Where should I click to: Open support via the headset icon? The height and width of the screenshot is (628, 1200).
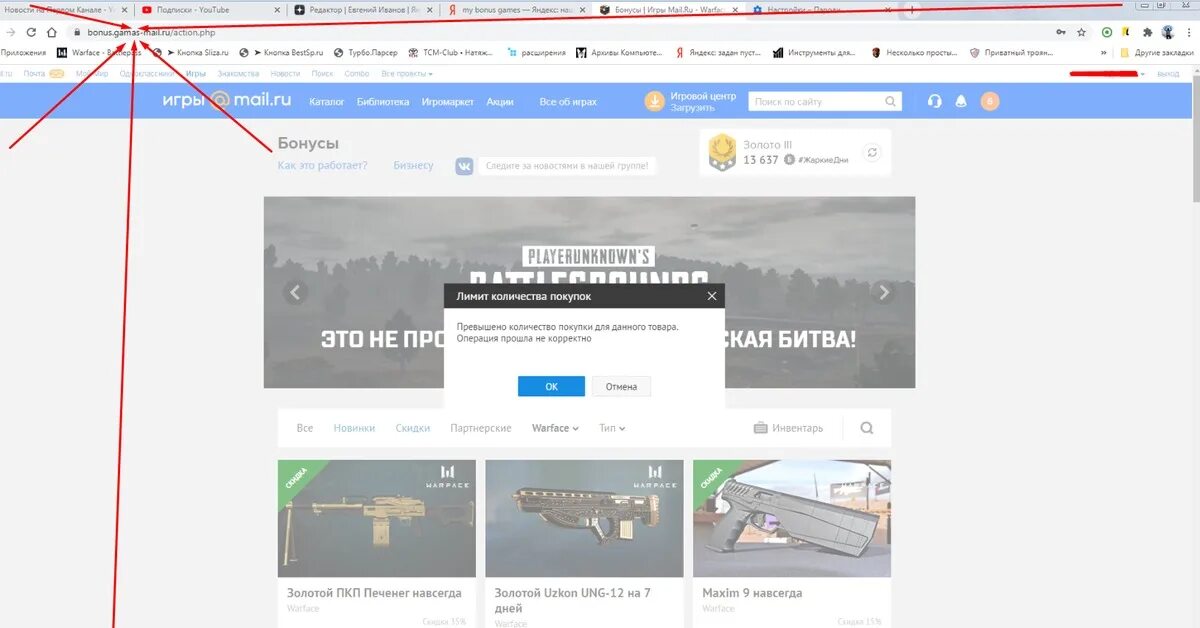[935, 101]
